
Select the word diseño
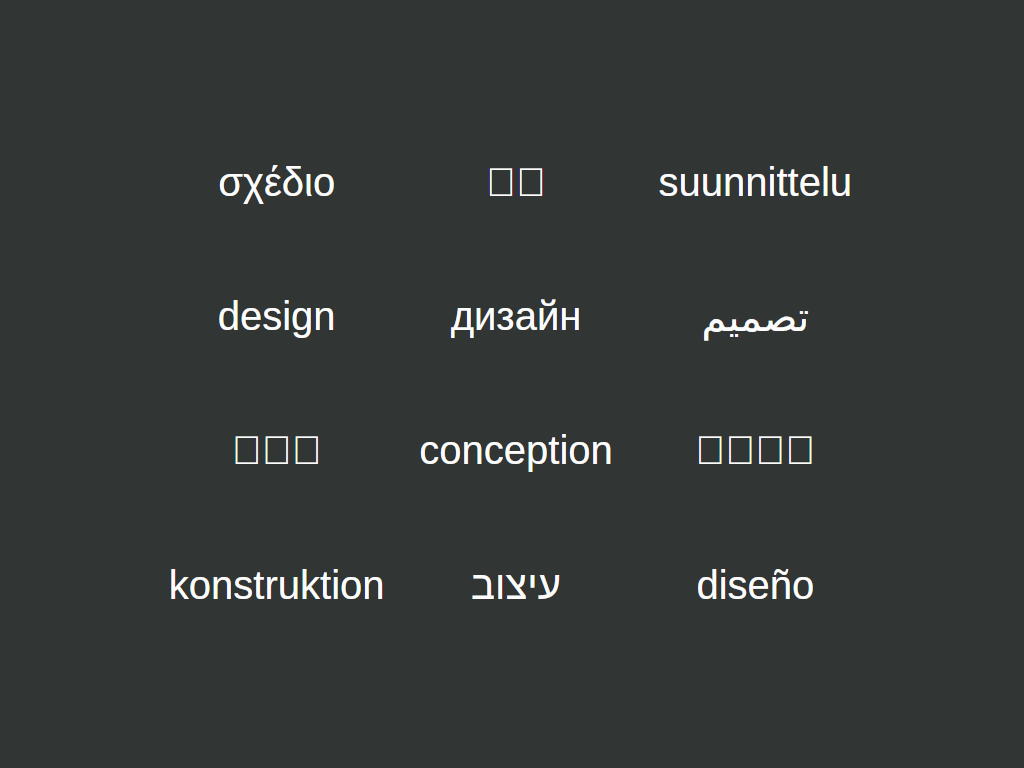[x=755, y=585]
